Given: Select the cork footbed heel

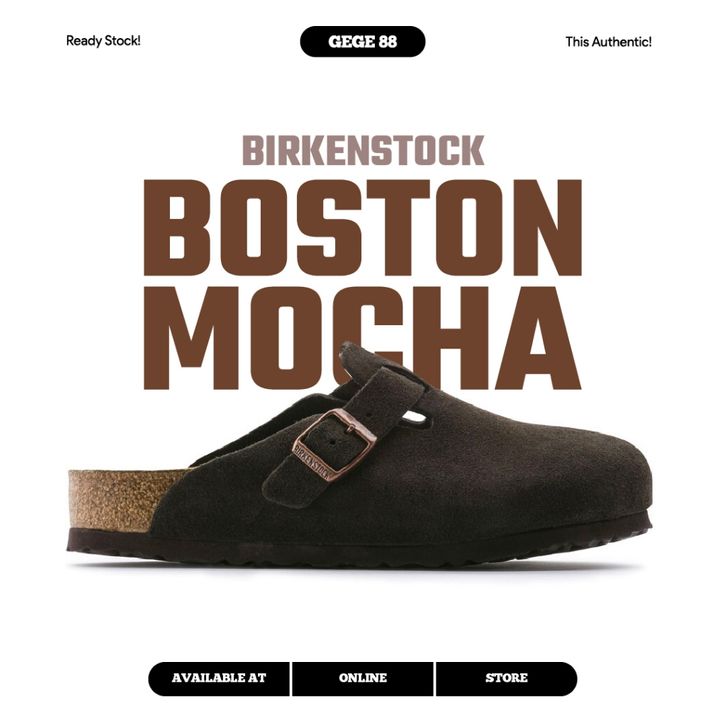Looking at the screenshot, I should coord(120,499).
